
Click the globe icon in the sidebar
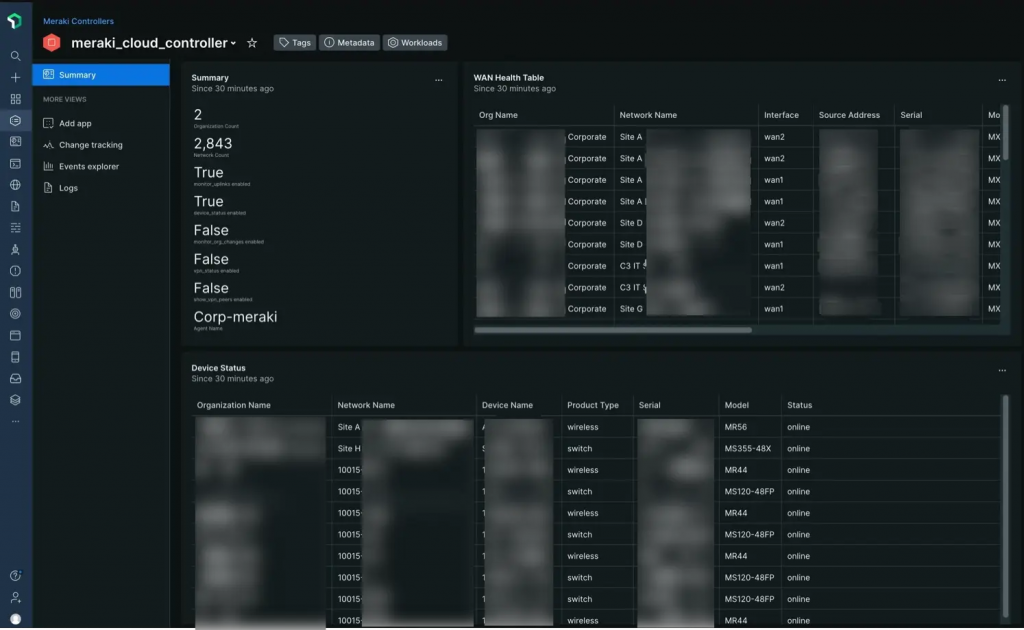click(x=15, y=184)
